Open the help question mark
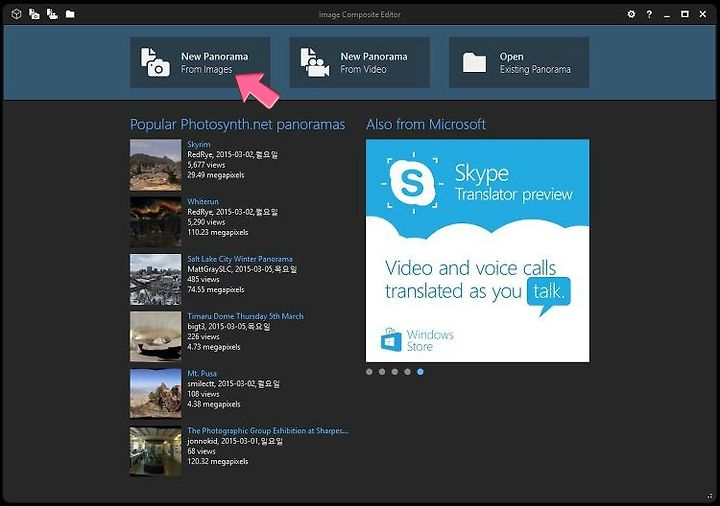This screenshot has height=506, width=720. pyautogui.click(x=649, y=15)
